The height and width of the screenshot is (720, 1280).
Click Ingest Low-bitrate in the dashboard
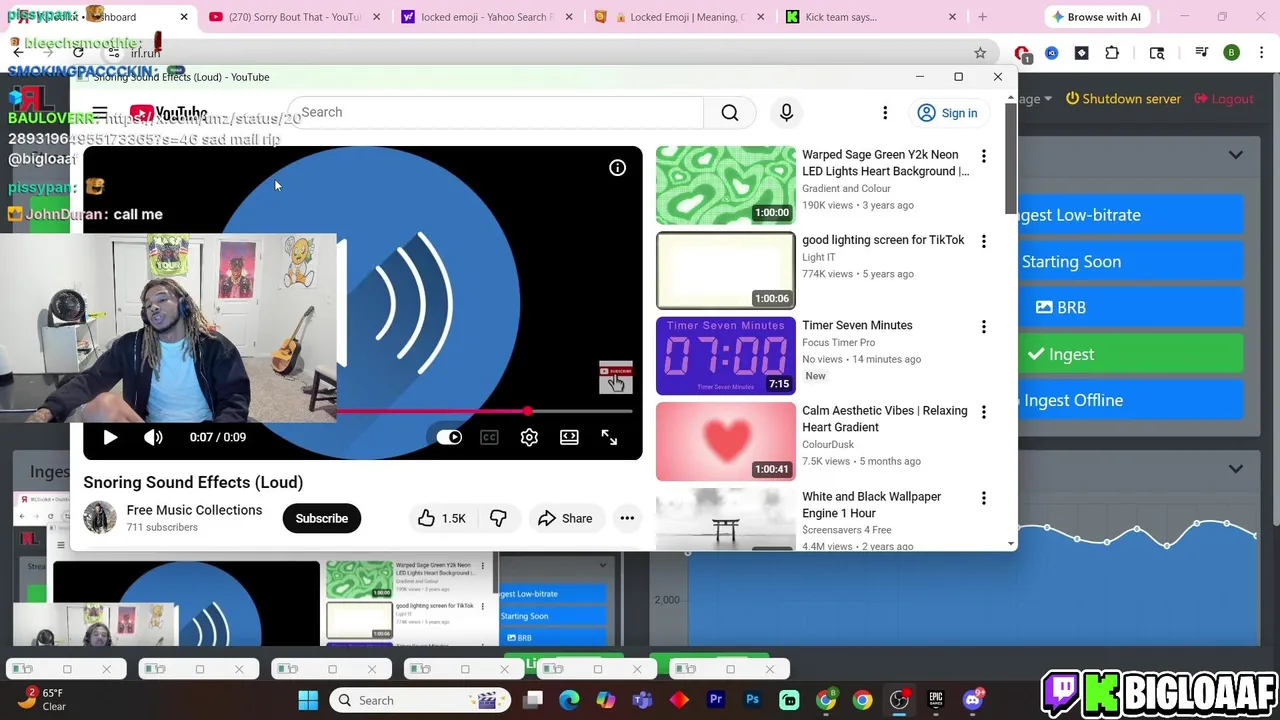(x=1130, y=215)
